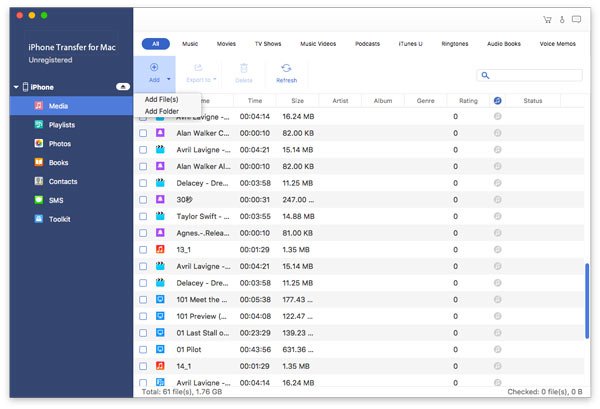600x409 pixels.
Task: Click the Delete trash icon
Action: (x=244, y=68)
